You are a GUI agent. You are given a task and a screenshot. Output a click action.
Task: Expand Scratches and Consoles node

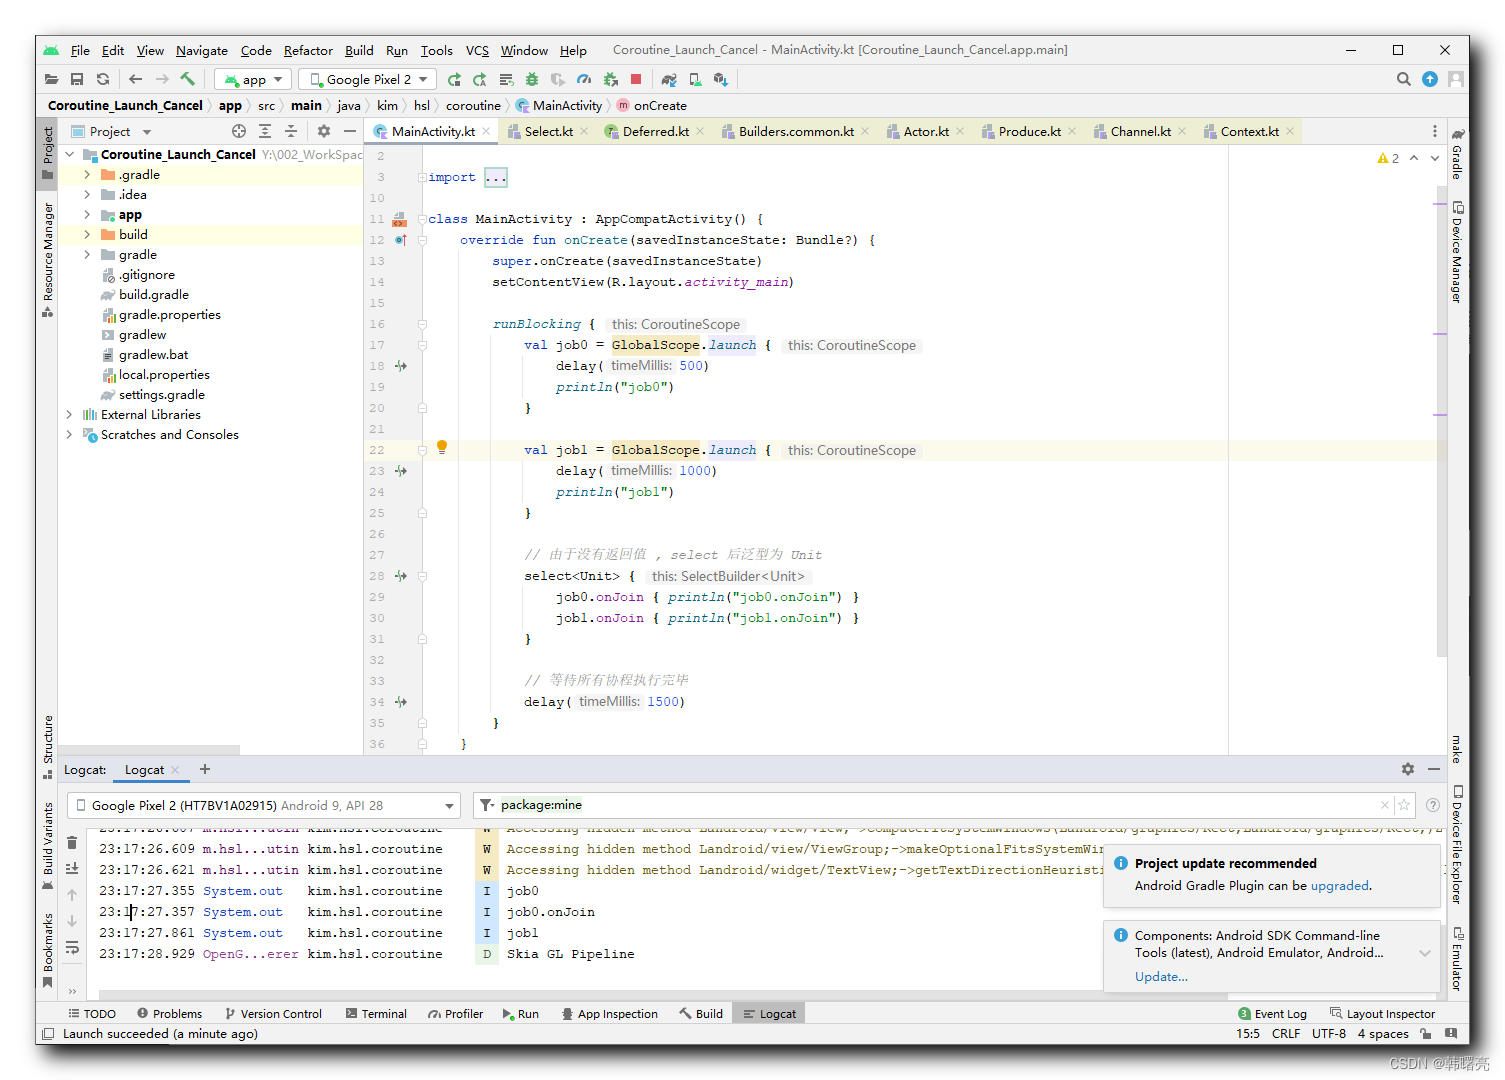tap(69, 434)
